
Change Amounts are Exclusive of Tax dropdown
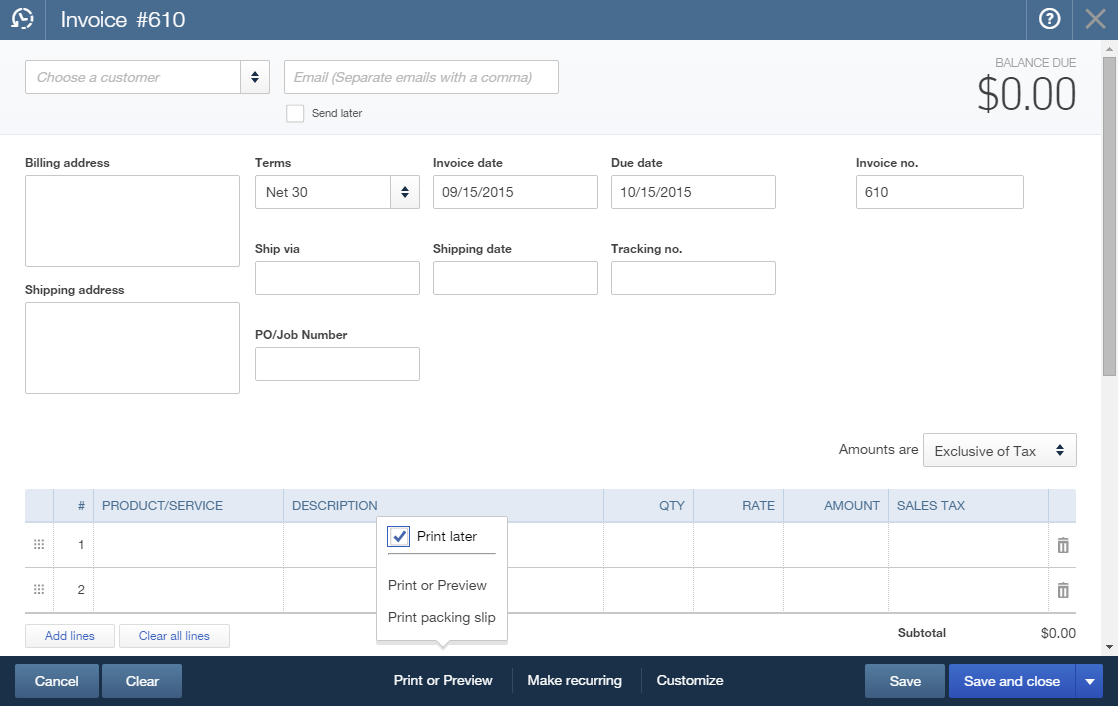1000,451
